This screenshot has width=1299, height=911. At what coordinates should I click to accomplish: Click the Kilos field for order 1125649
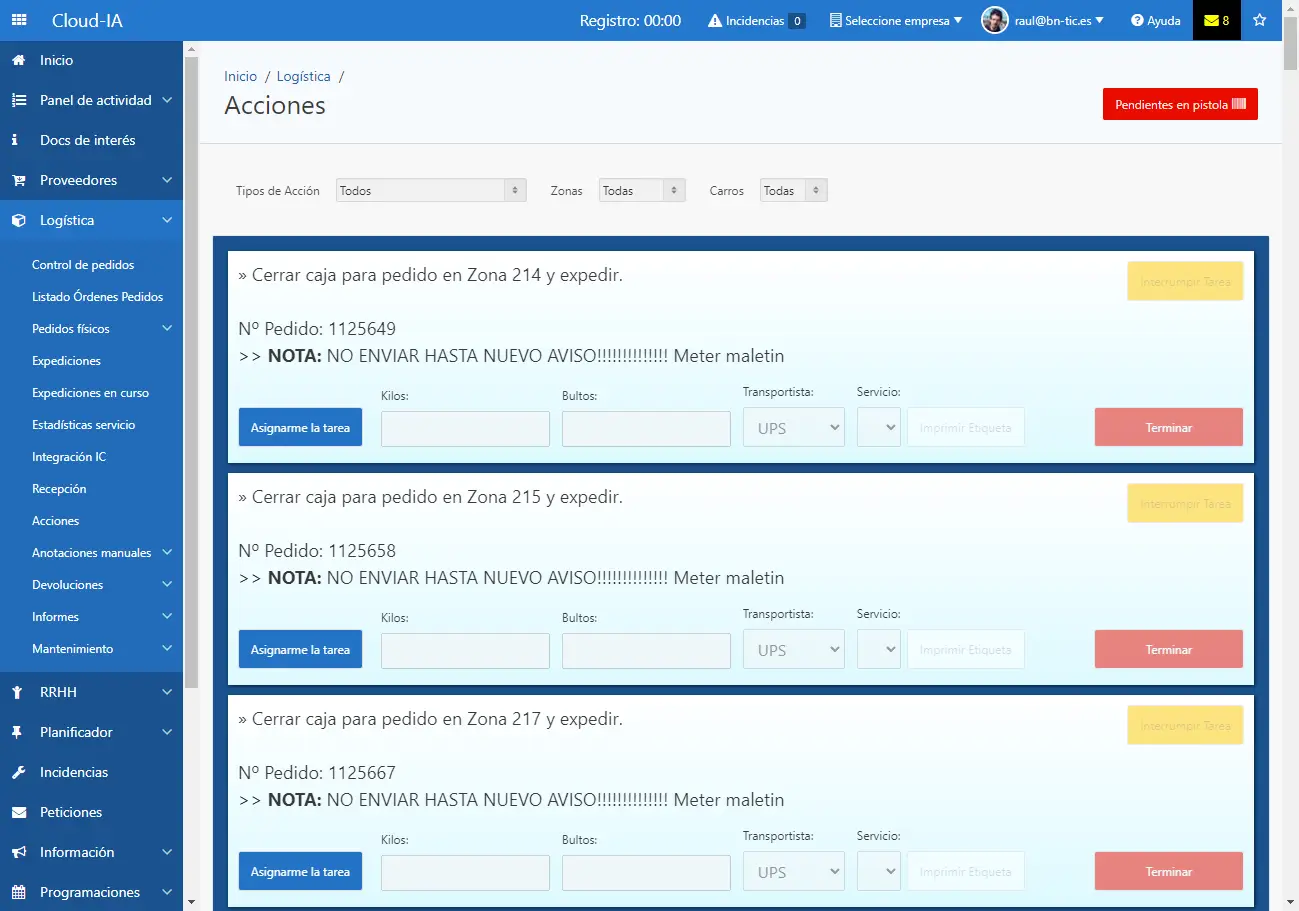[465, 429]
